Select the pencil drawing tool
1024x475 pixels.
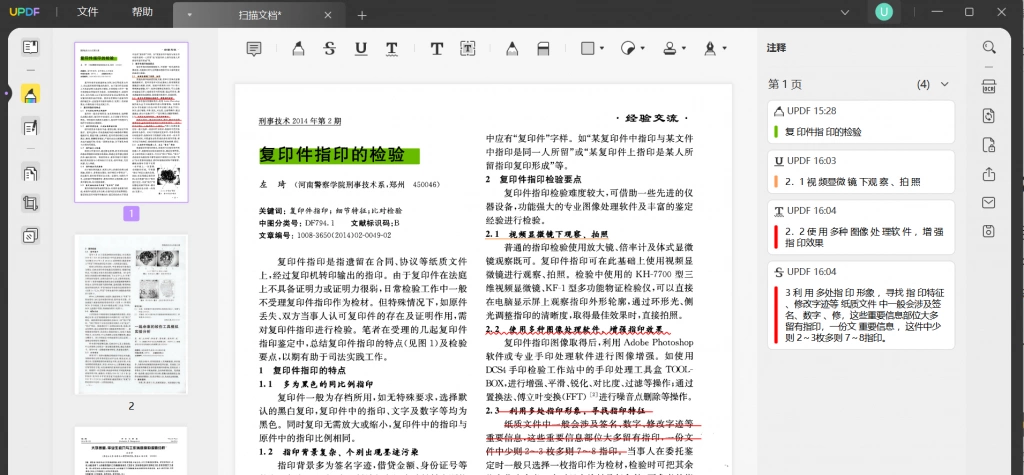point(512,48)
